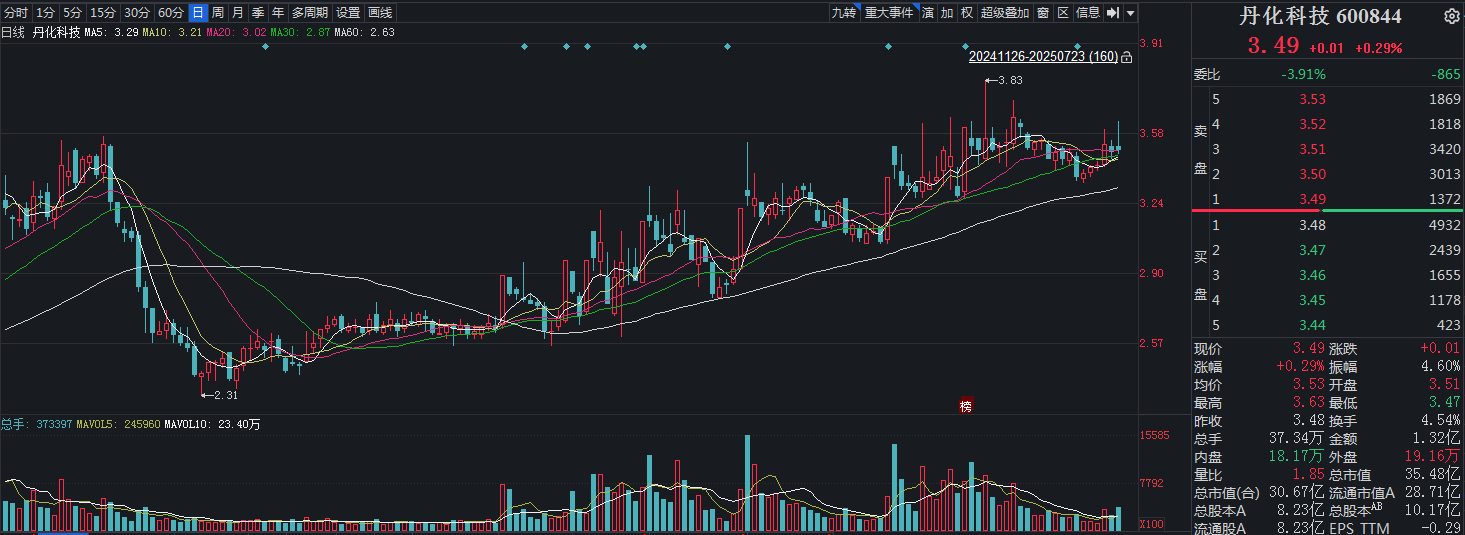Toggle the 九转 indicator overlay
The height and width of the screenshot is (535, 1465).
click(x=843, y=13)
